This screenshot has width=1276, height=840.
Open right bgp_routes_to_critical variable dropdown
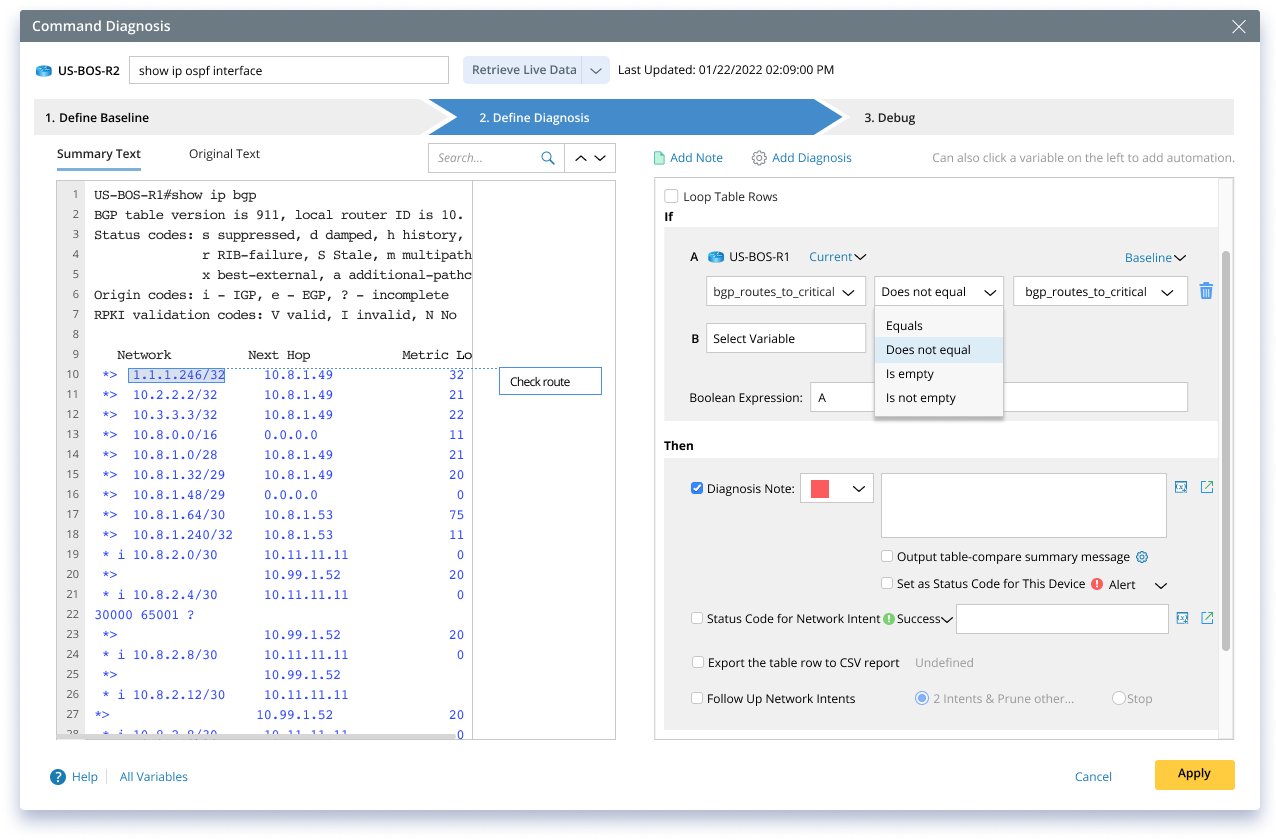[1100, 292]
